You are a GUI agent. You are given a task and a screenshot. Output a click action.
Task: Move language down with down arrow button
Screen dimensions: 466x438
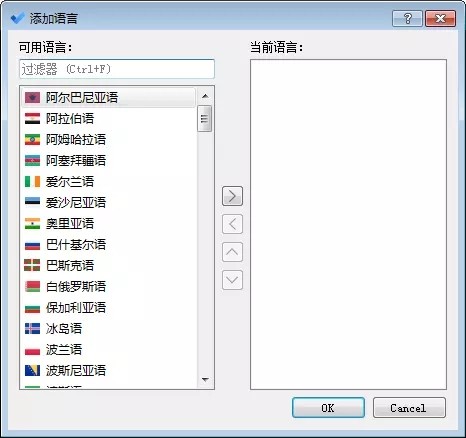click(232, 280)
